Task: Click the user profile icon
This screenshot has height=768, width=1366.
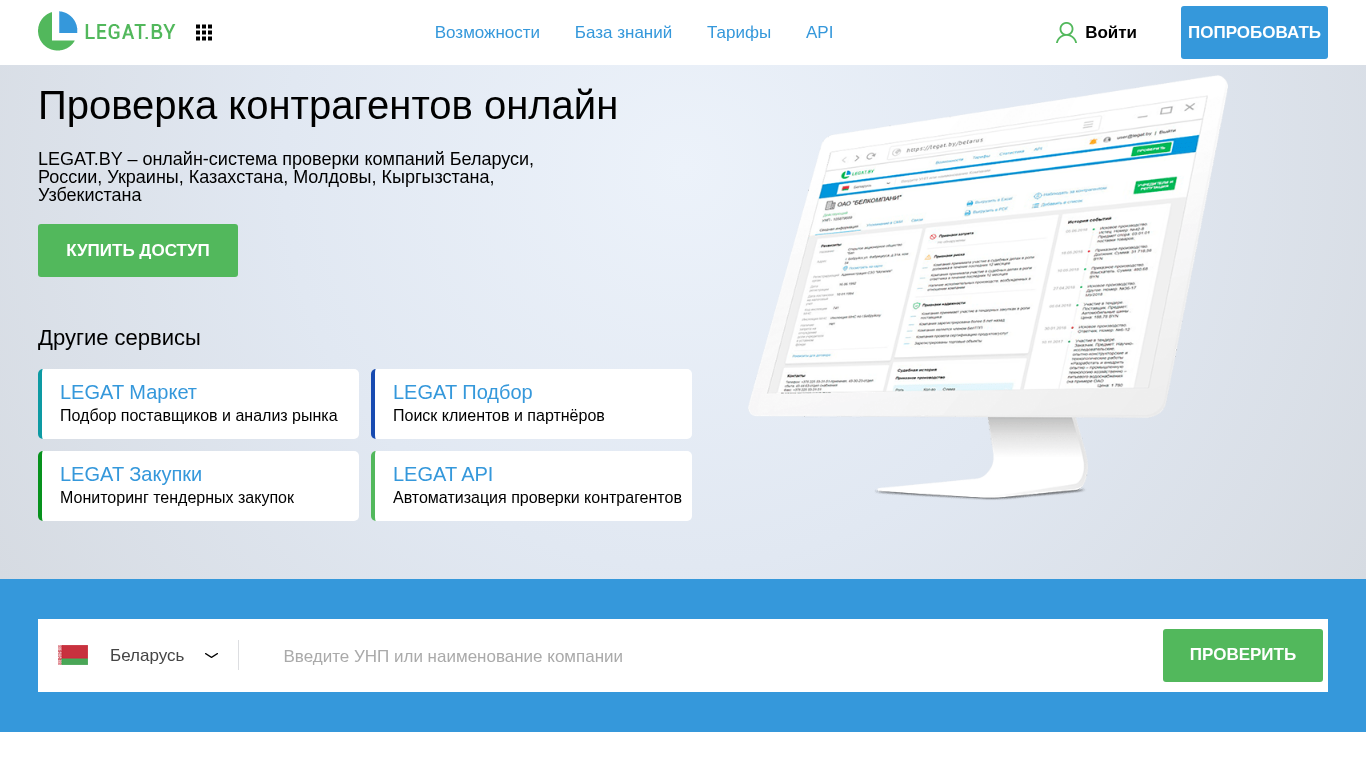Action: [1066, 33]
